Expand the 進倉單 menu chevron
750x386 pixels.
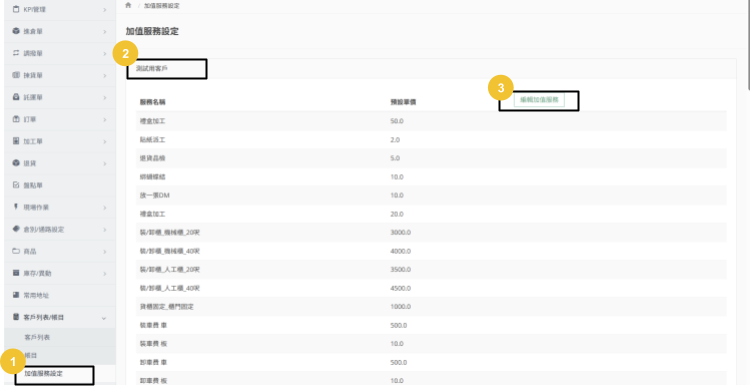[104, 32]
